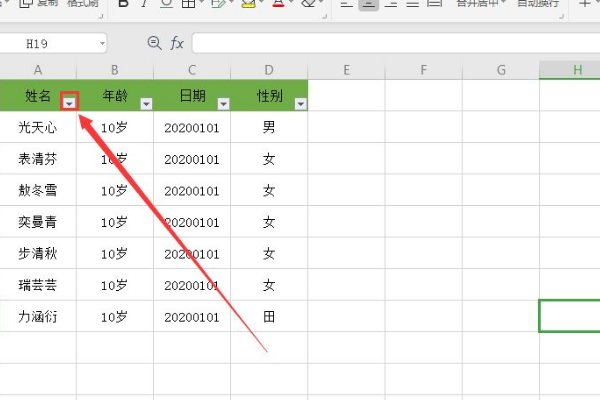Expand the name box dropdown arrow
This screenshot has width=600, height=400.
tap(102, 43)
